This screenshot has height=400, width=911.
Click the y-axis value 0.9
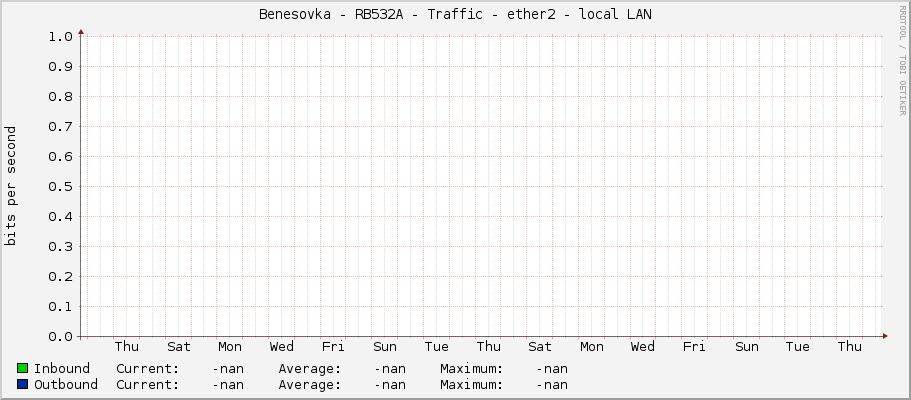(60, 67)
